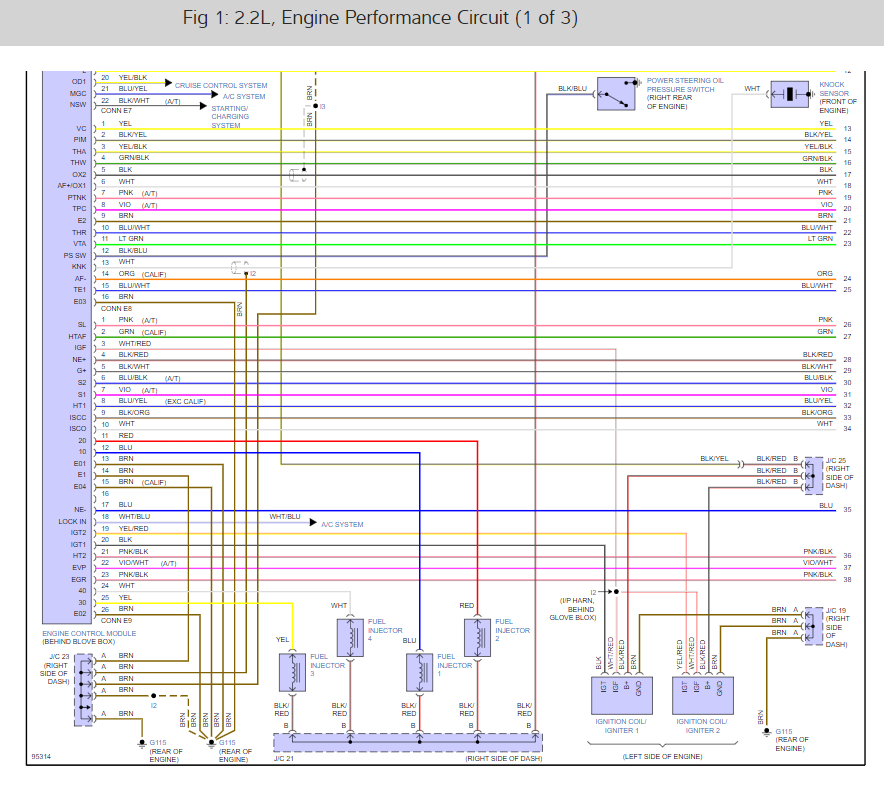The height and width of the screenshot is (786, 884).
Task: Click the 'IGT2' pin label
Action: pyautogui.click(x=78, y=533)
